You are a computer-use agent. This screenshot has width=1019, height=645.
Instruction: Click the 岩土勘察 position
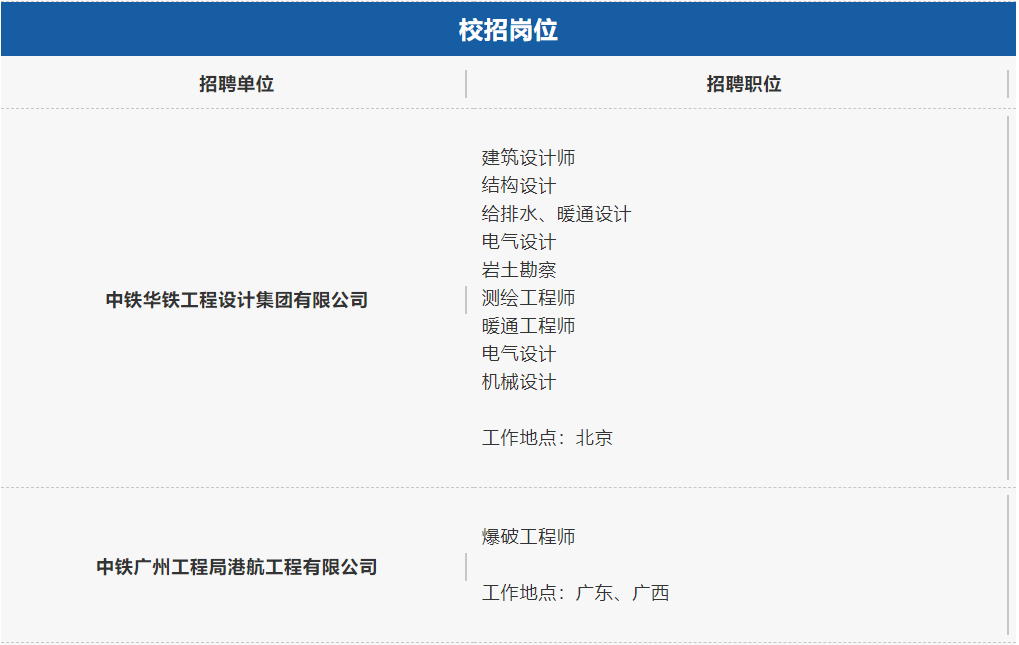[519, 270]
